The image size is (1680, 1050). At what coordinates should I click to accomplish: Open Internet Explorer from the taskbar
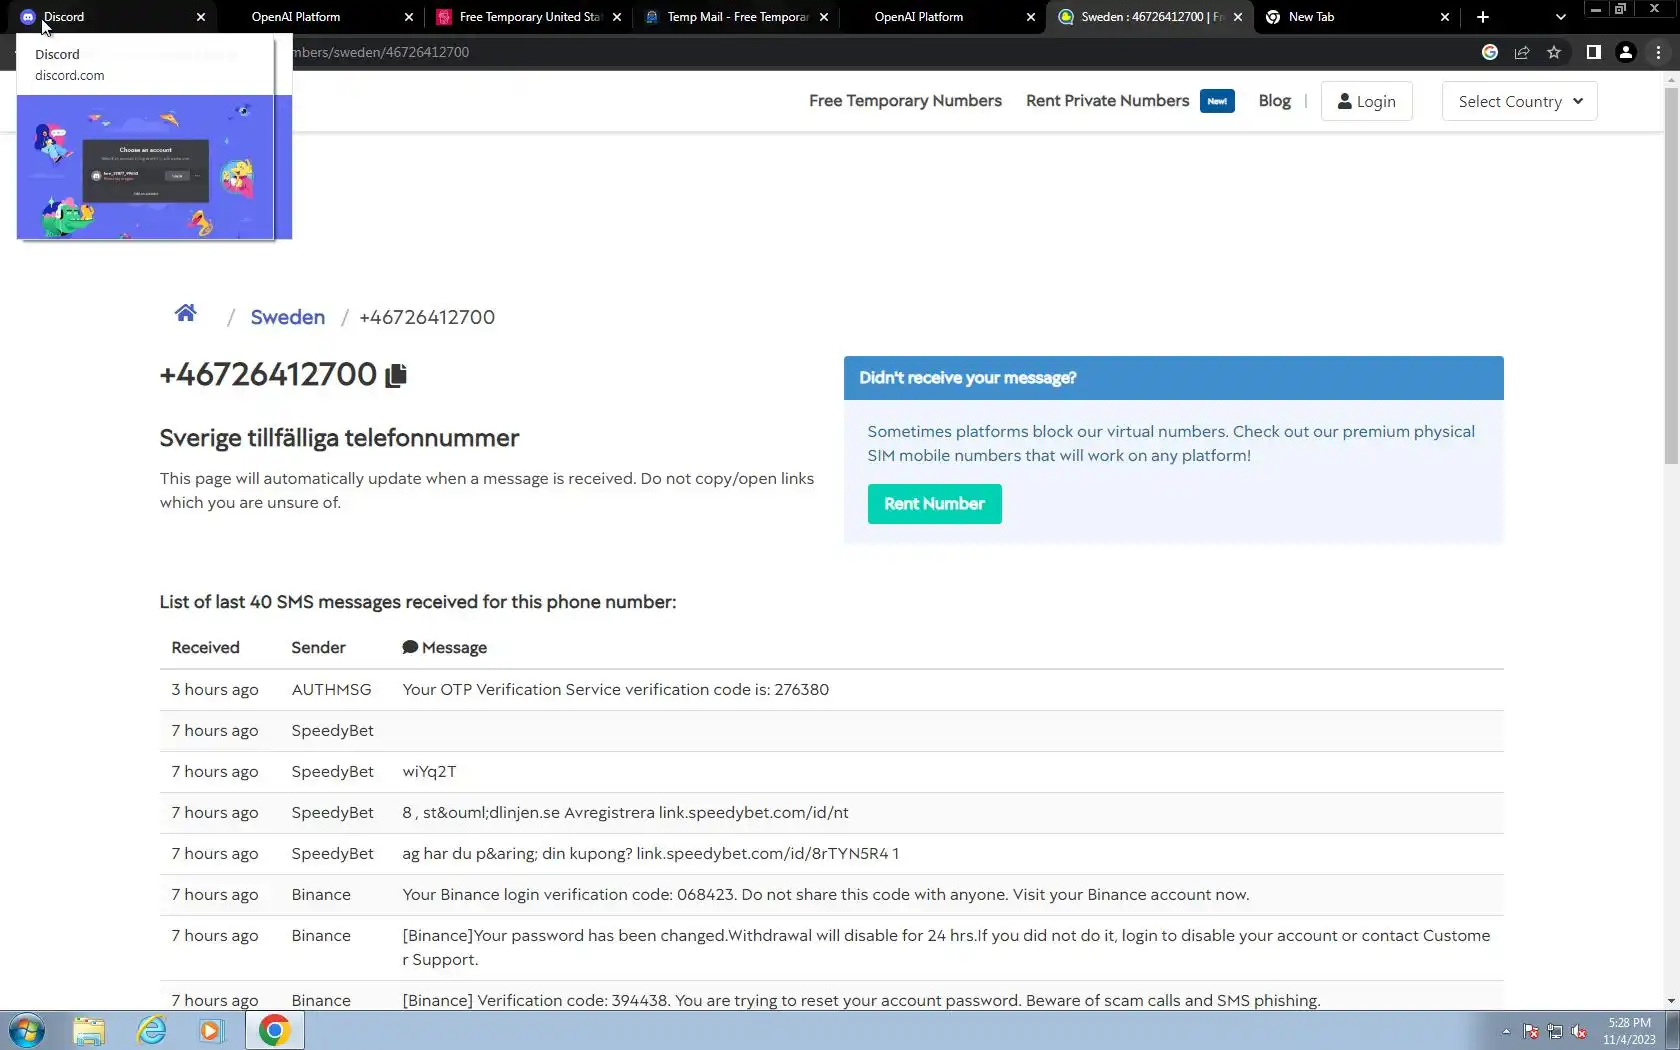[151, 1030]
